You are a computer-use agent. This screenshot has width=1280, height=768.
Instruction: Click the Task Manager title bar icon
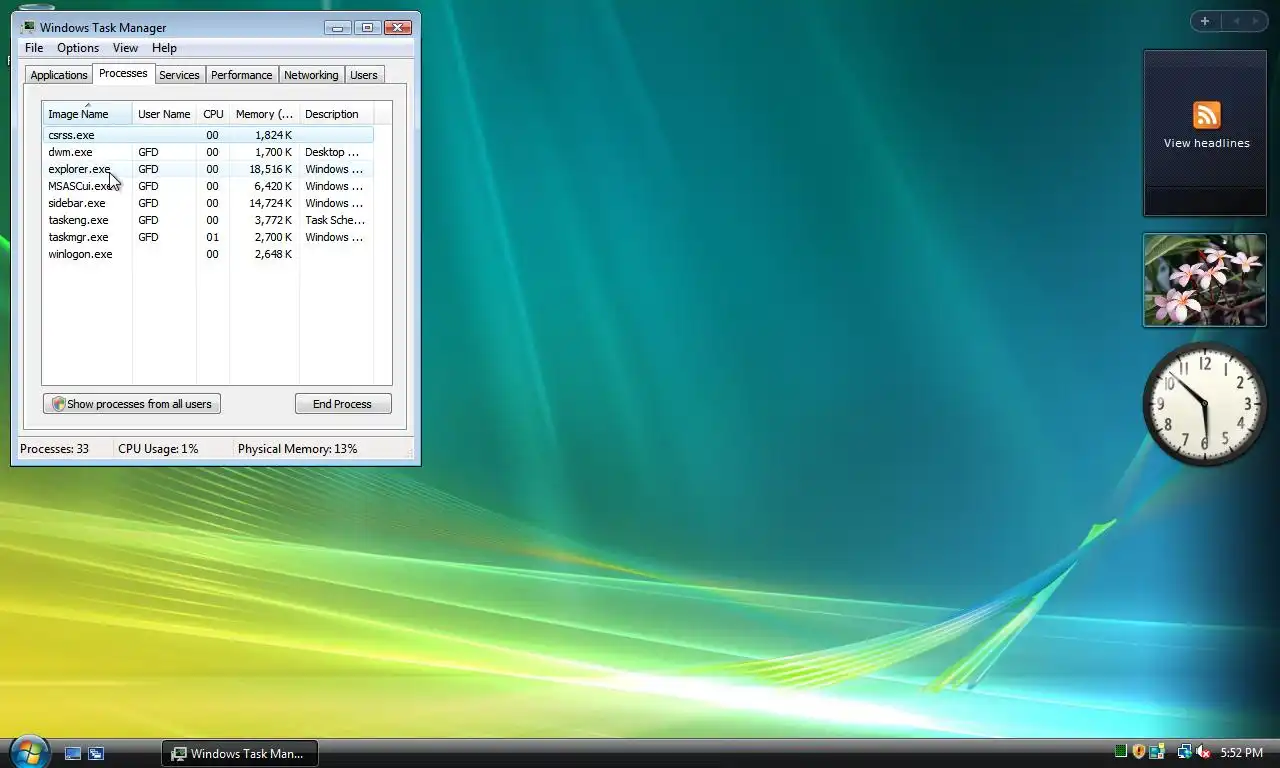[x=28, y=27]
